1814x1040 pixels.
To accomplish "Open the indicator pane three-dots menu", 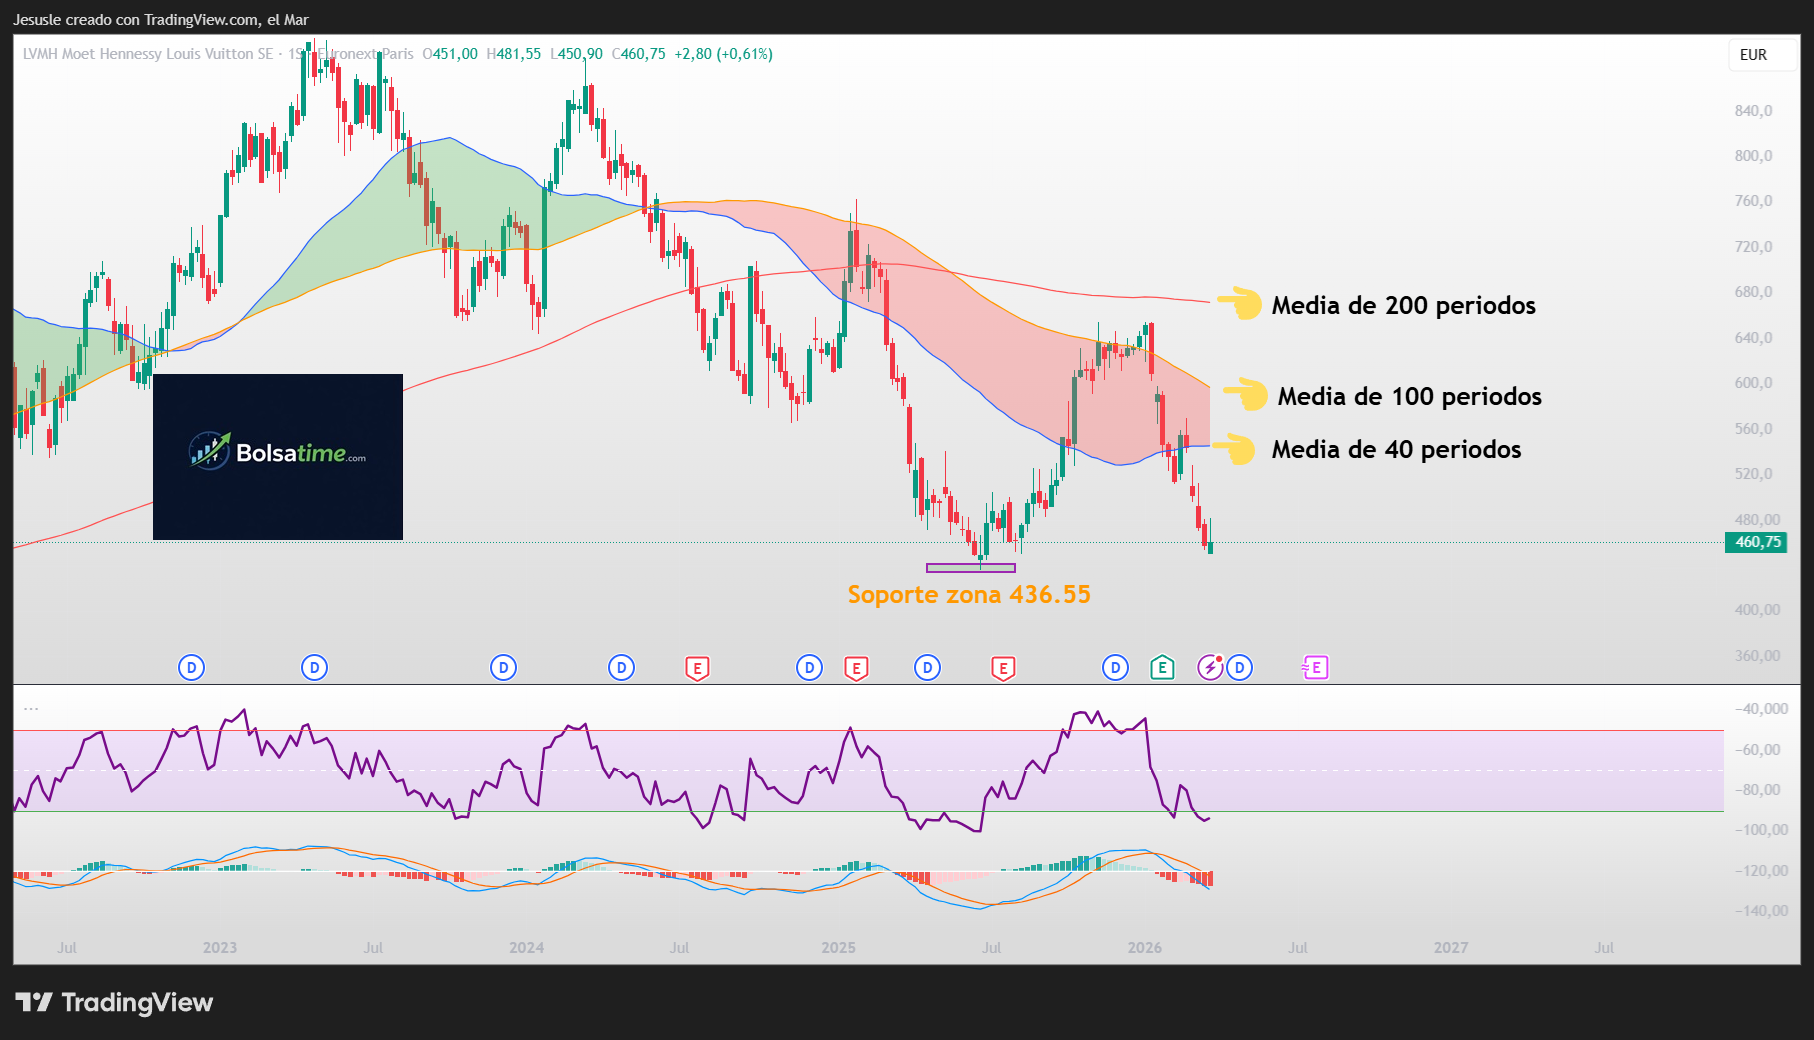I will coord(31,708).
